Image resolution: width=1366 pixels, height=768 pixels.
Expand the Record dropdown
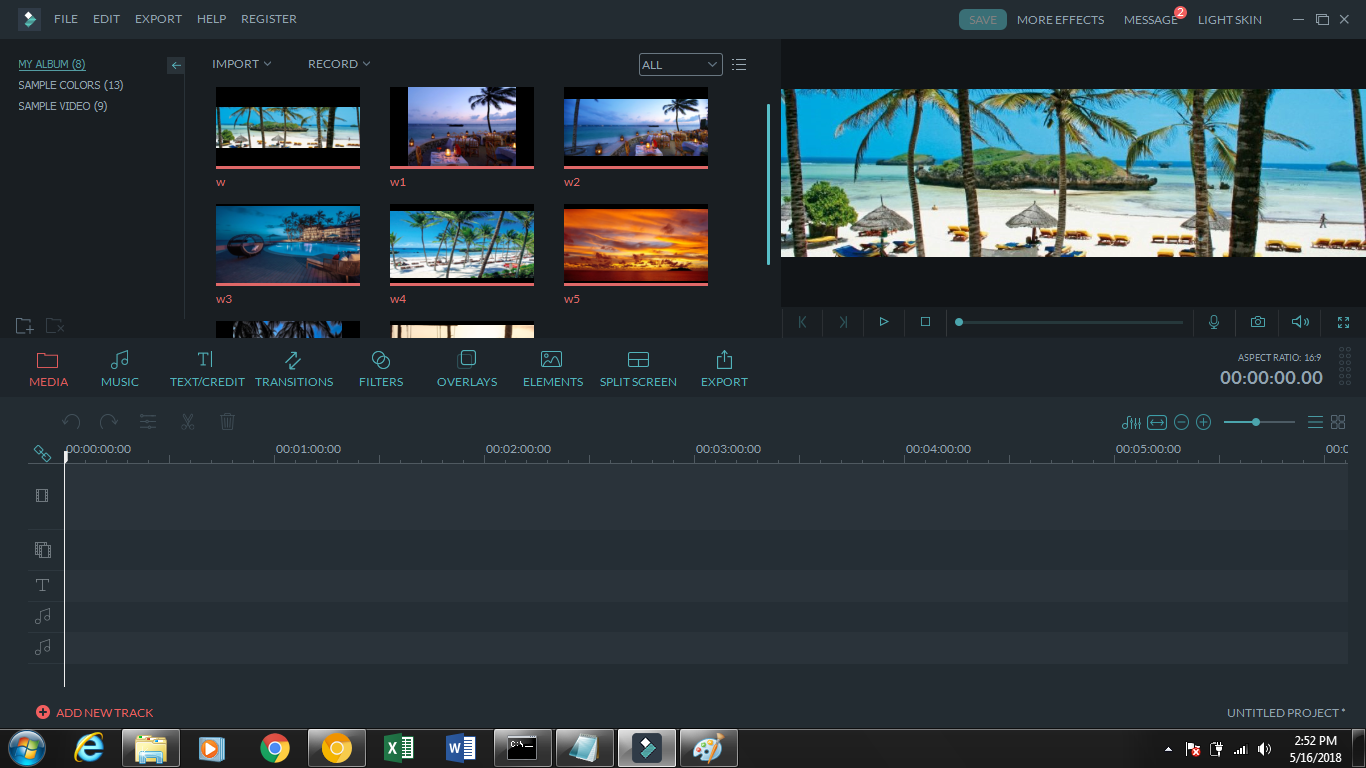pos(339,64)
